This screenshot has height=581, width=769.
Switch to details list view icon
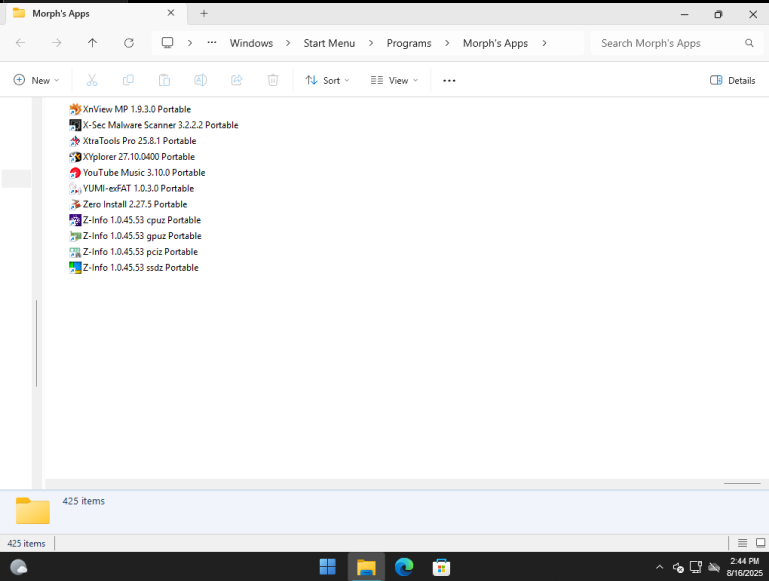tap(743, 543)
